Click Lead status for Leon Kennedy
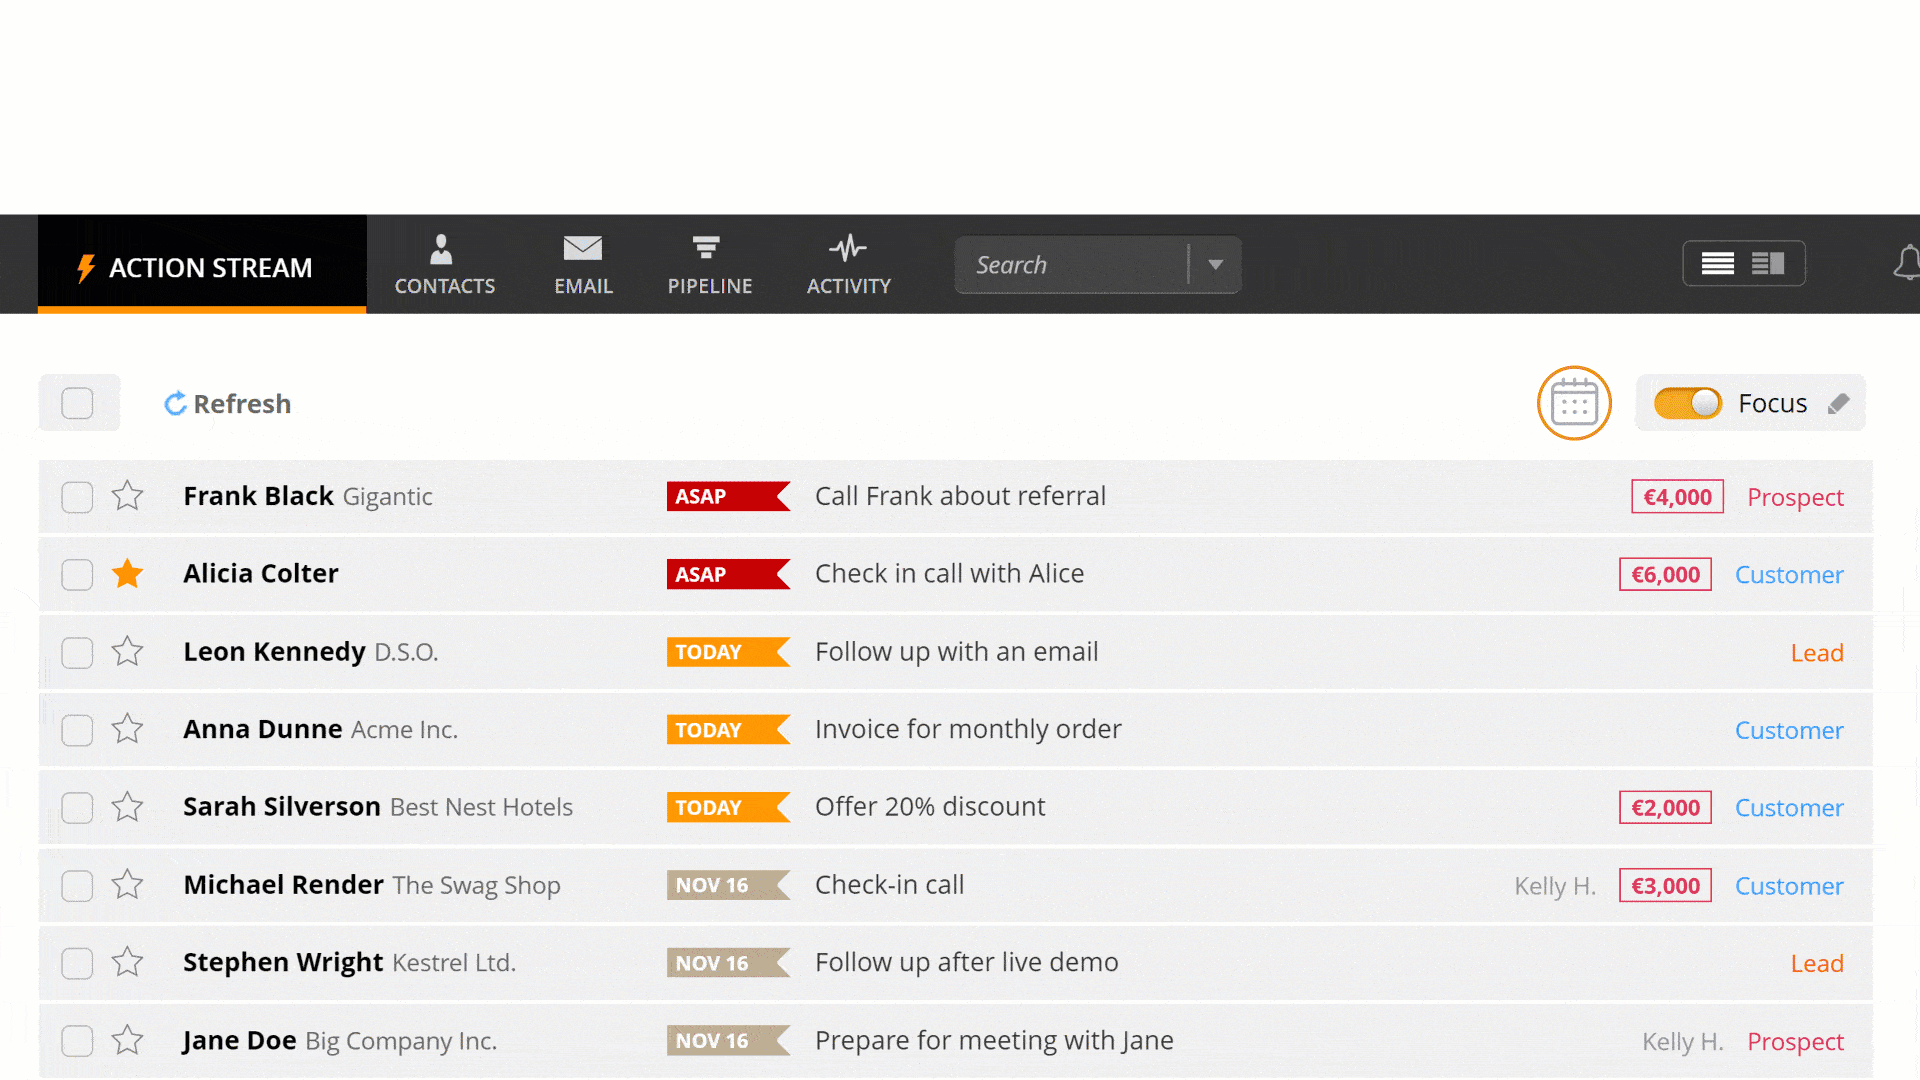This screenshot has width=1920, height=1080. click(x=1817, y=653)
